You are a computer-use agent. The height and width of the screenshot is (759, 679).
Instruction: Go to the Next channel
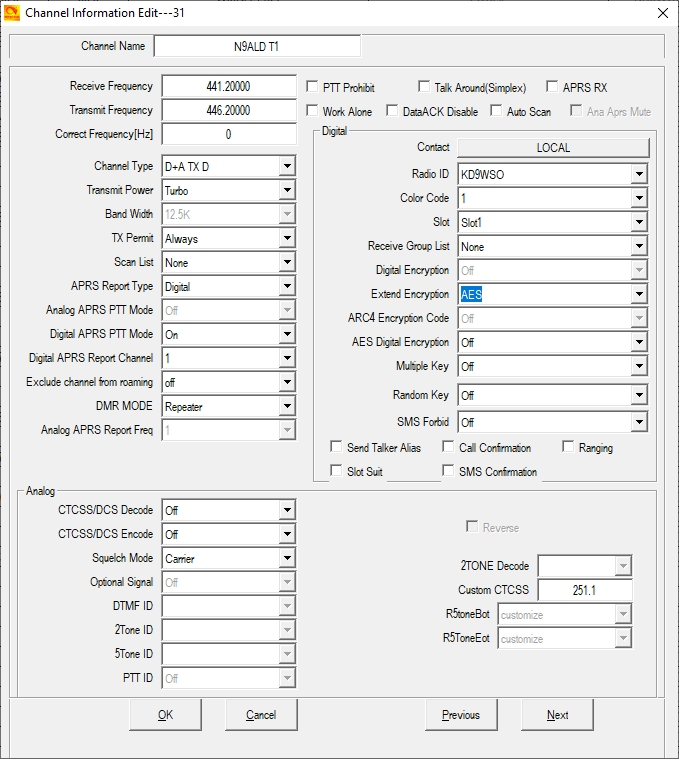coord(557,715)
